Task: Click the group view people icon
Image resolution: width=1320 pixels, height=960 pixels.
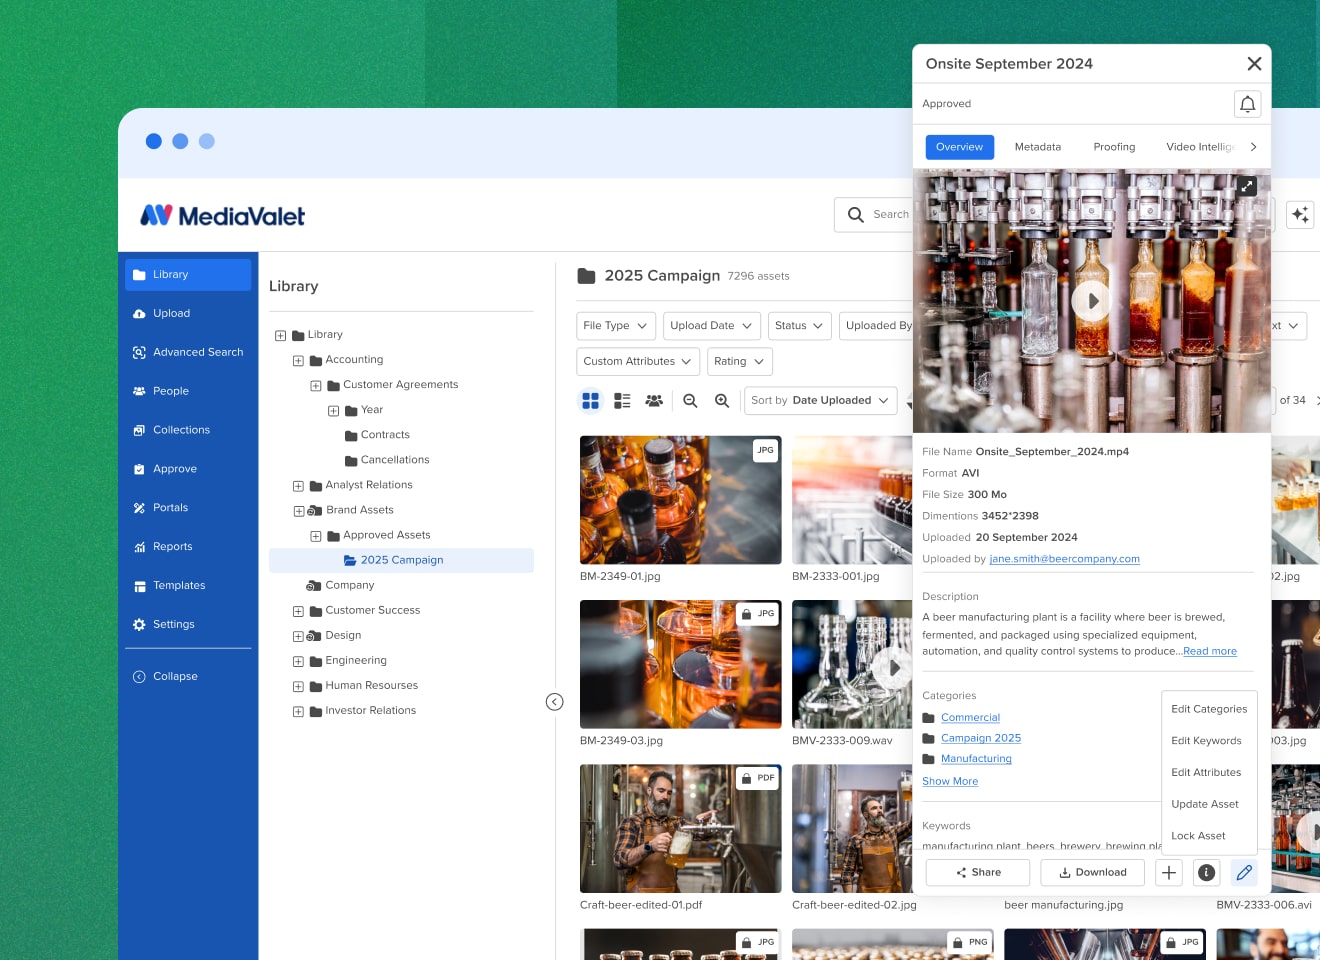Action: pos(654,401)
